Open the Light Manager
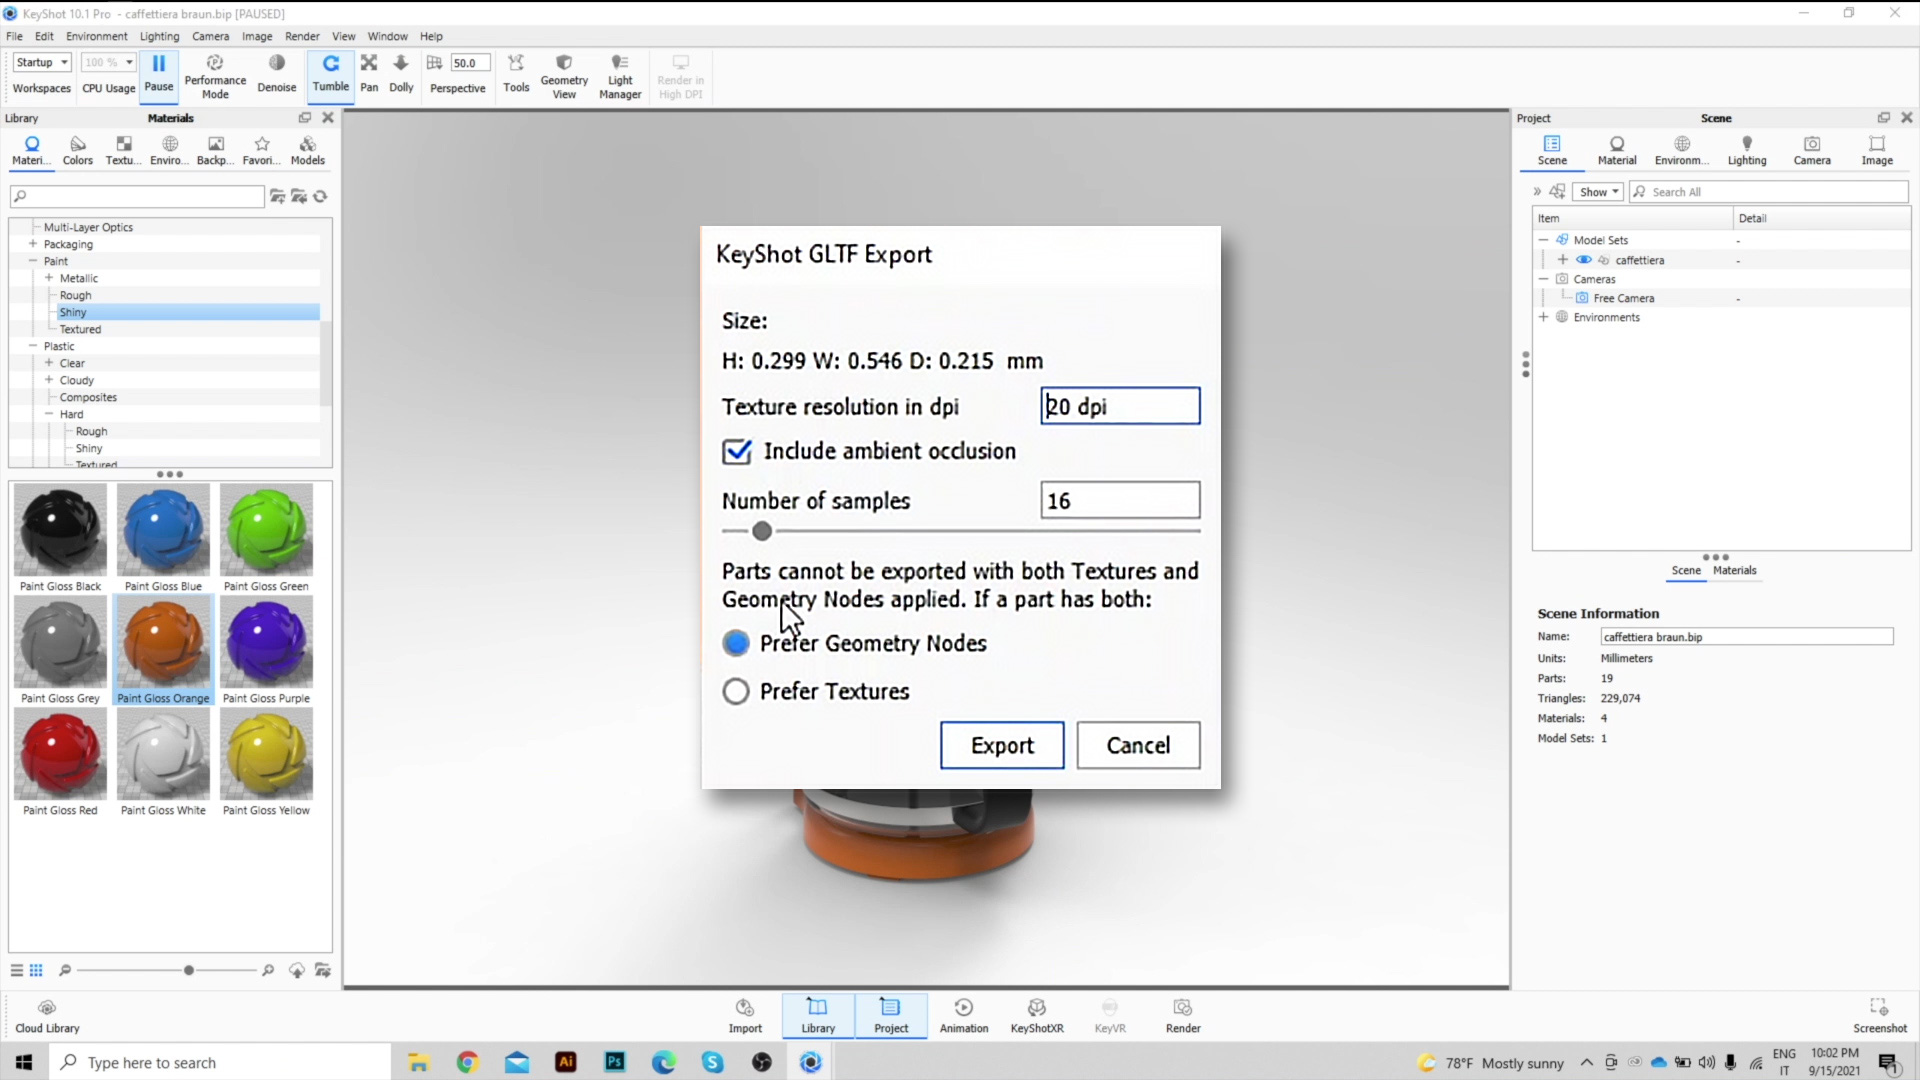This screenshot has width=1920, height=1080. click(620, 76)
